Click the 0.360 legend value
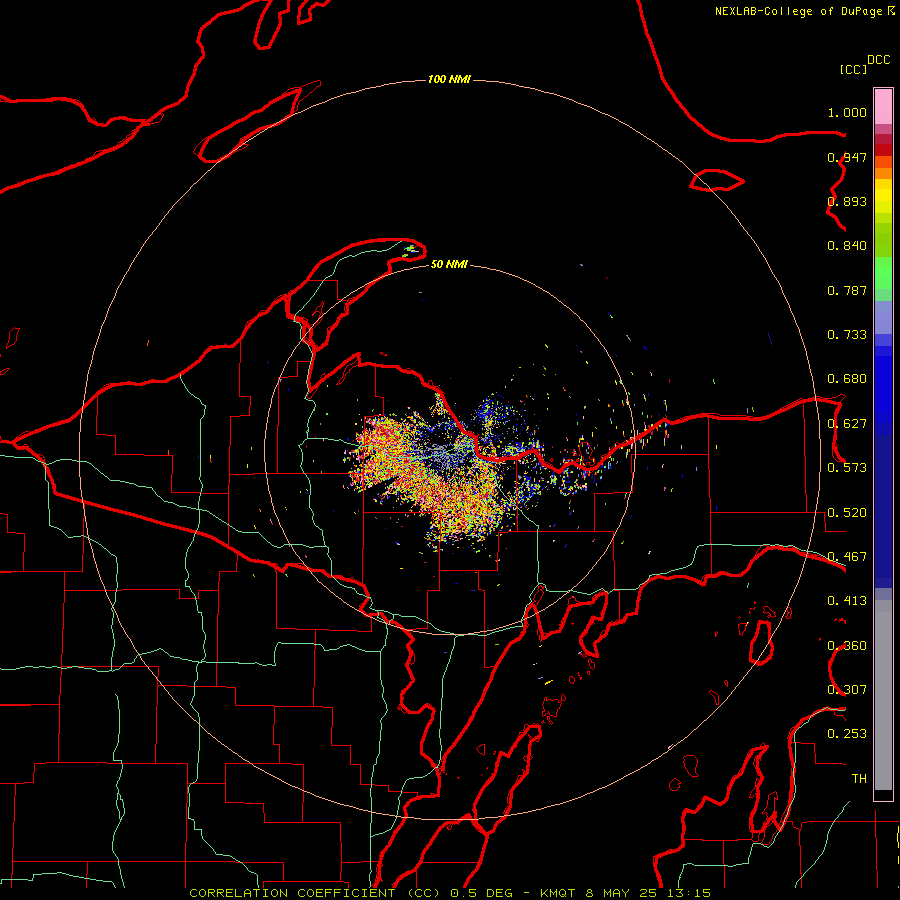The height and width of the screenshot is (900, 900). point(847,646)
